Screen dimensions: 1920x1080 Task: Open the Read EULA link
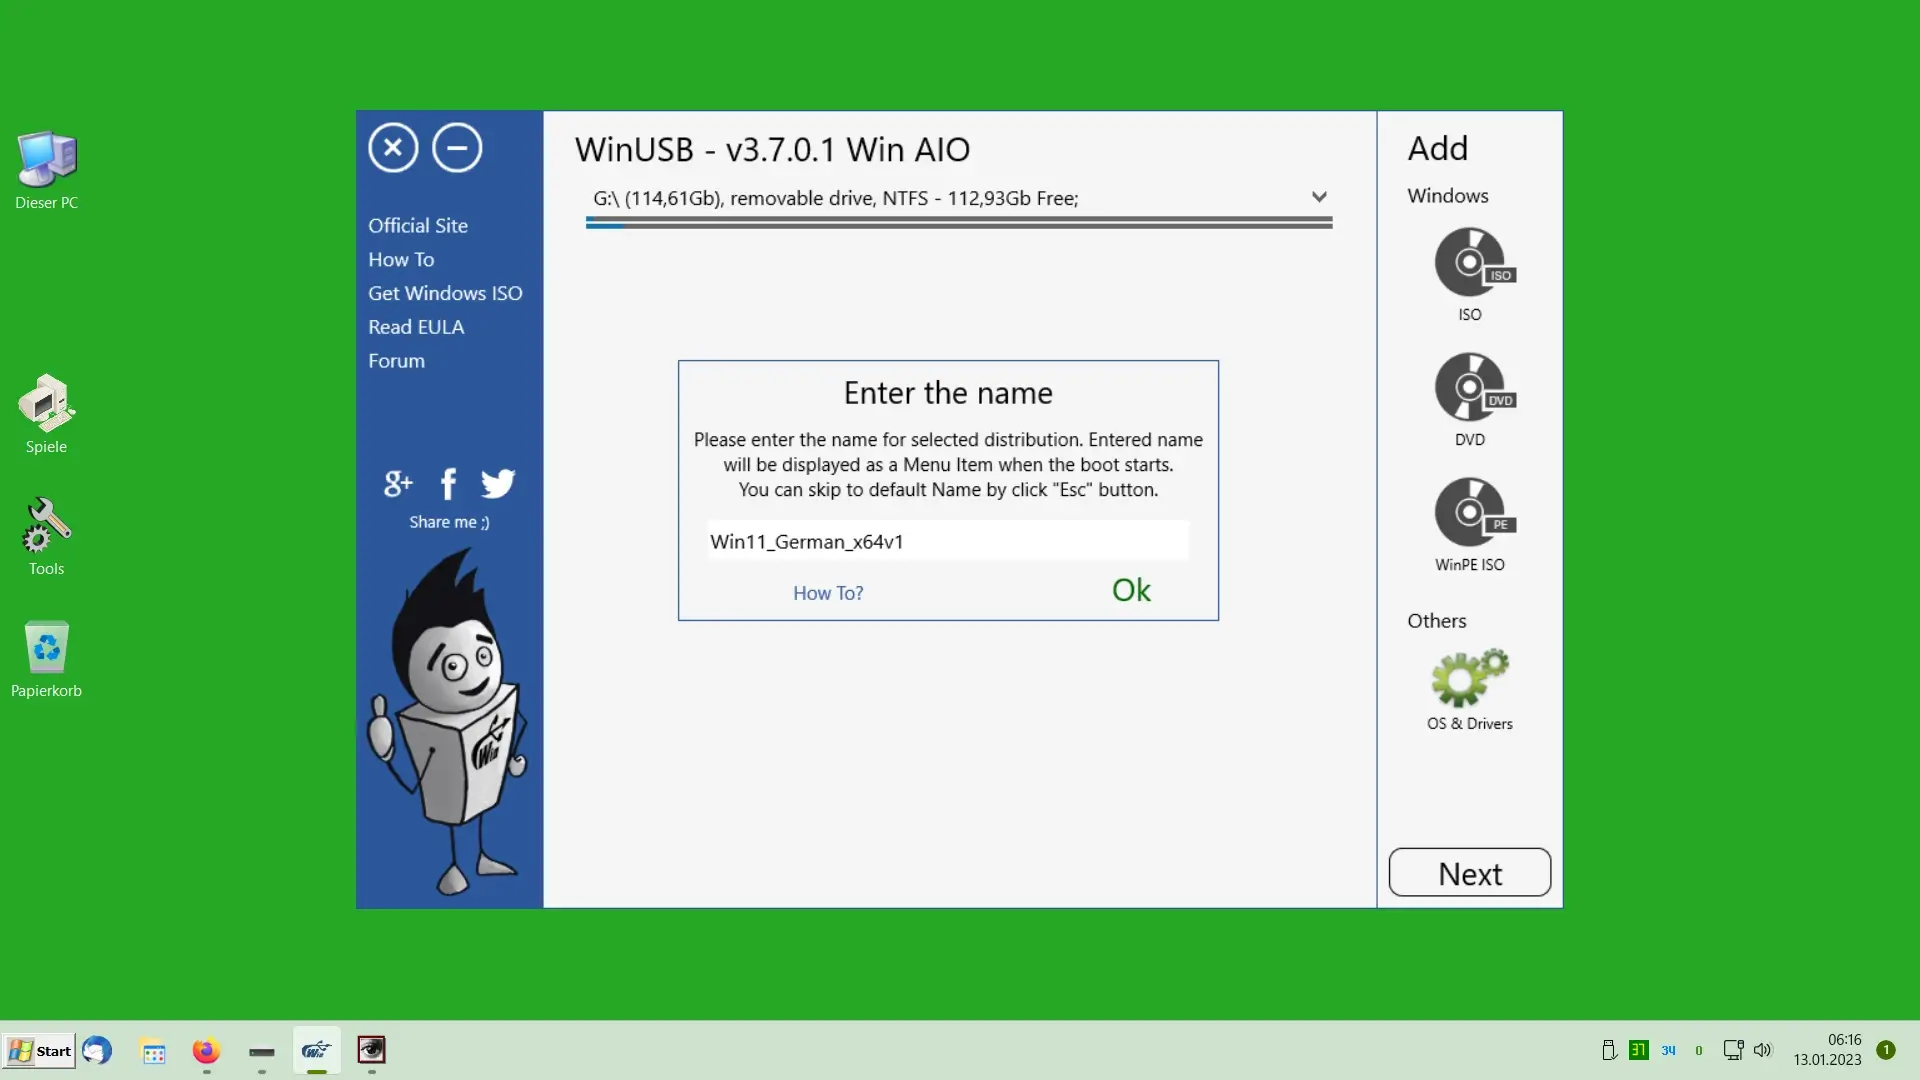pos(416,327)
